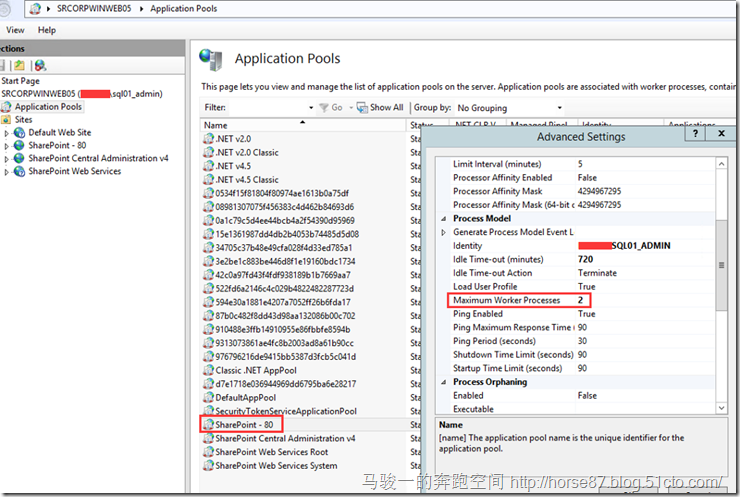740x497 pixels.
Task: Select Maximum Worker Processes value
Action: (580, 300)
